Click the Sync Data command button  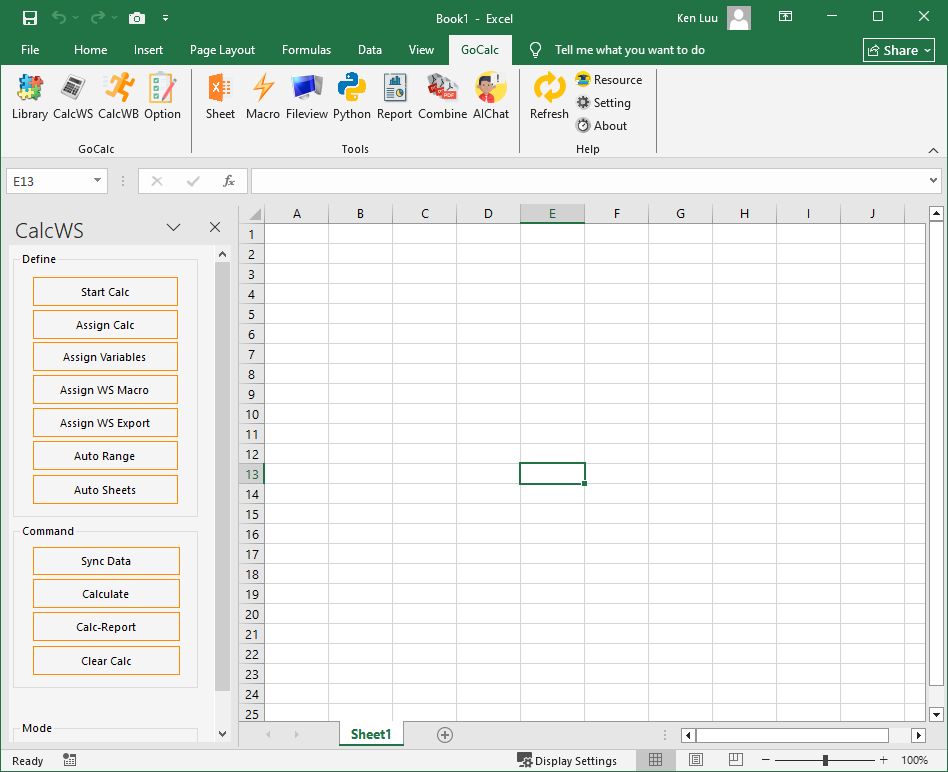click(x=106, y=561)
